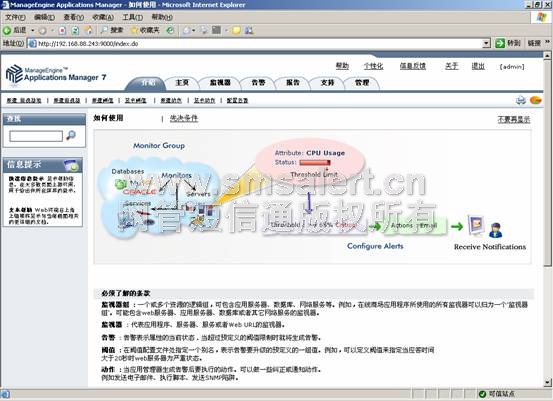553x401 pixels.
Task: Click the 关于 link
Action: tap(451, 66)
